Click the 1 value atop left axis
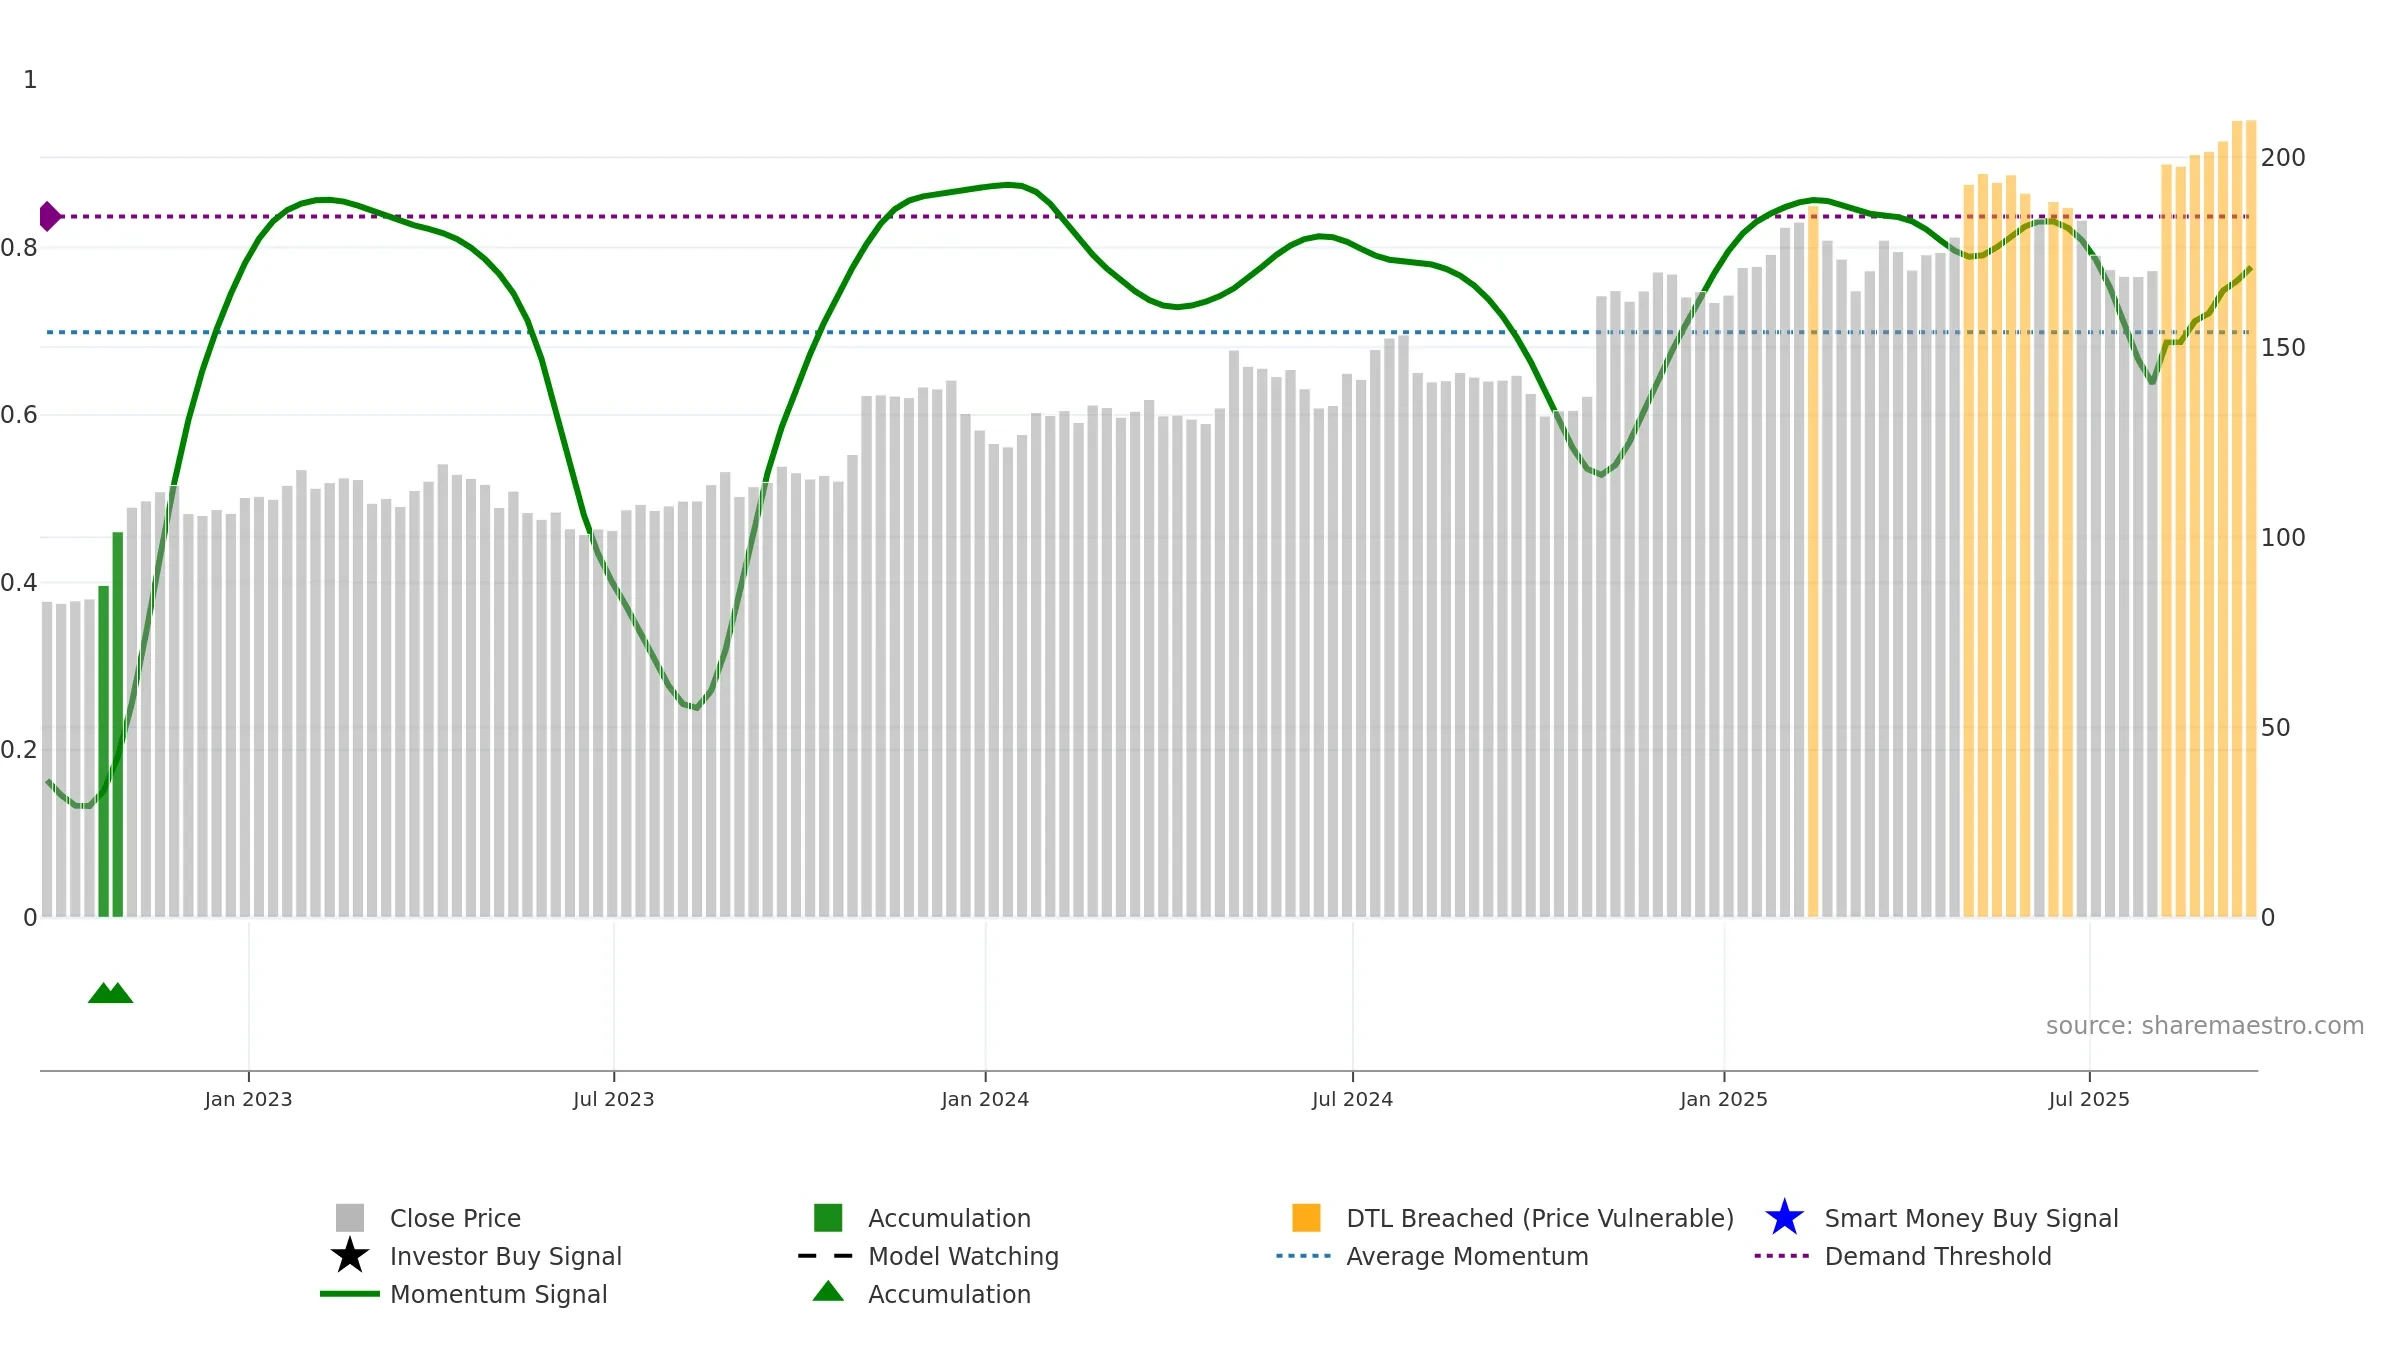 tap(30, 79)
